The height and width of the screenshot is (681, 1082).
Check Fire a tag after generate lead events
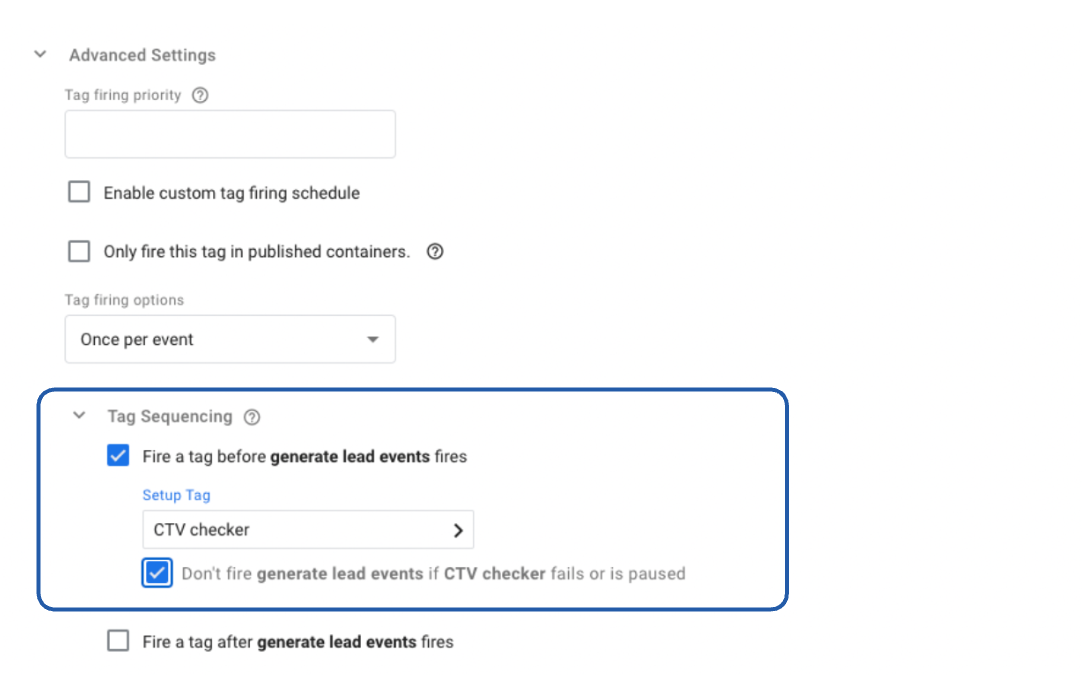pos(118,641)
